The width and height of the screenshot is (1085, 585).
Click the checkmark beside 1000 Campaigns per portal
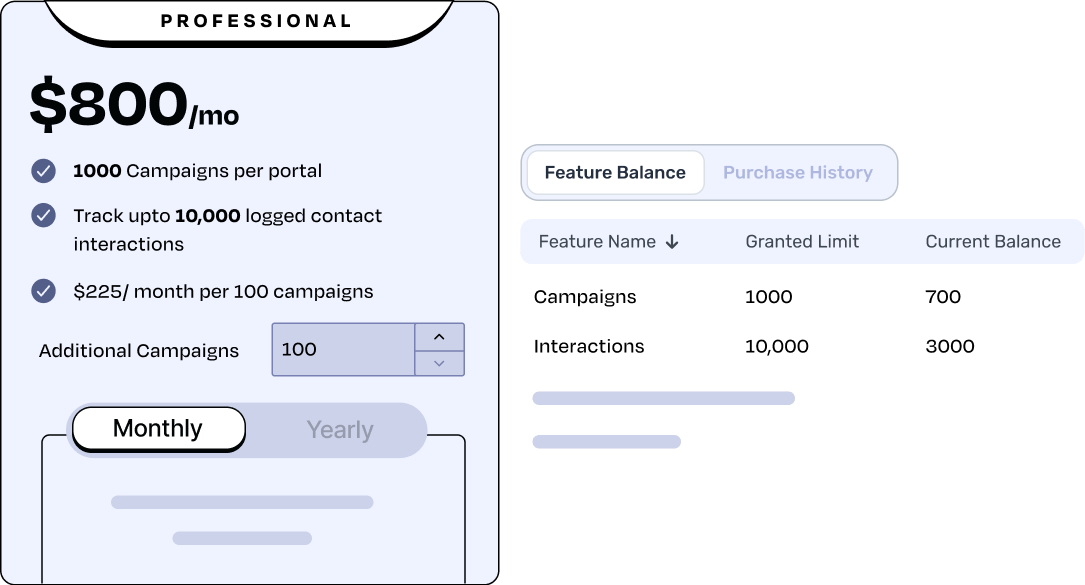tap(42, 171)
